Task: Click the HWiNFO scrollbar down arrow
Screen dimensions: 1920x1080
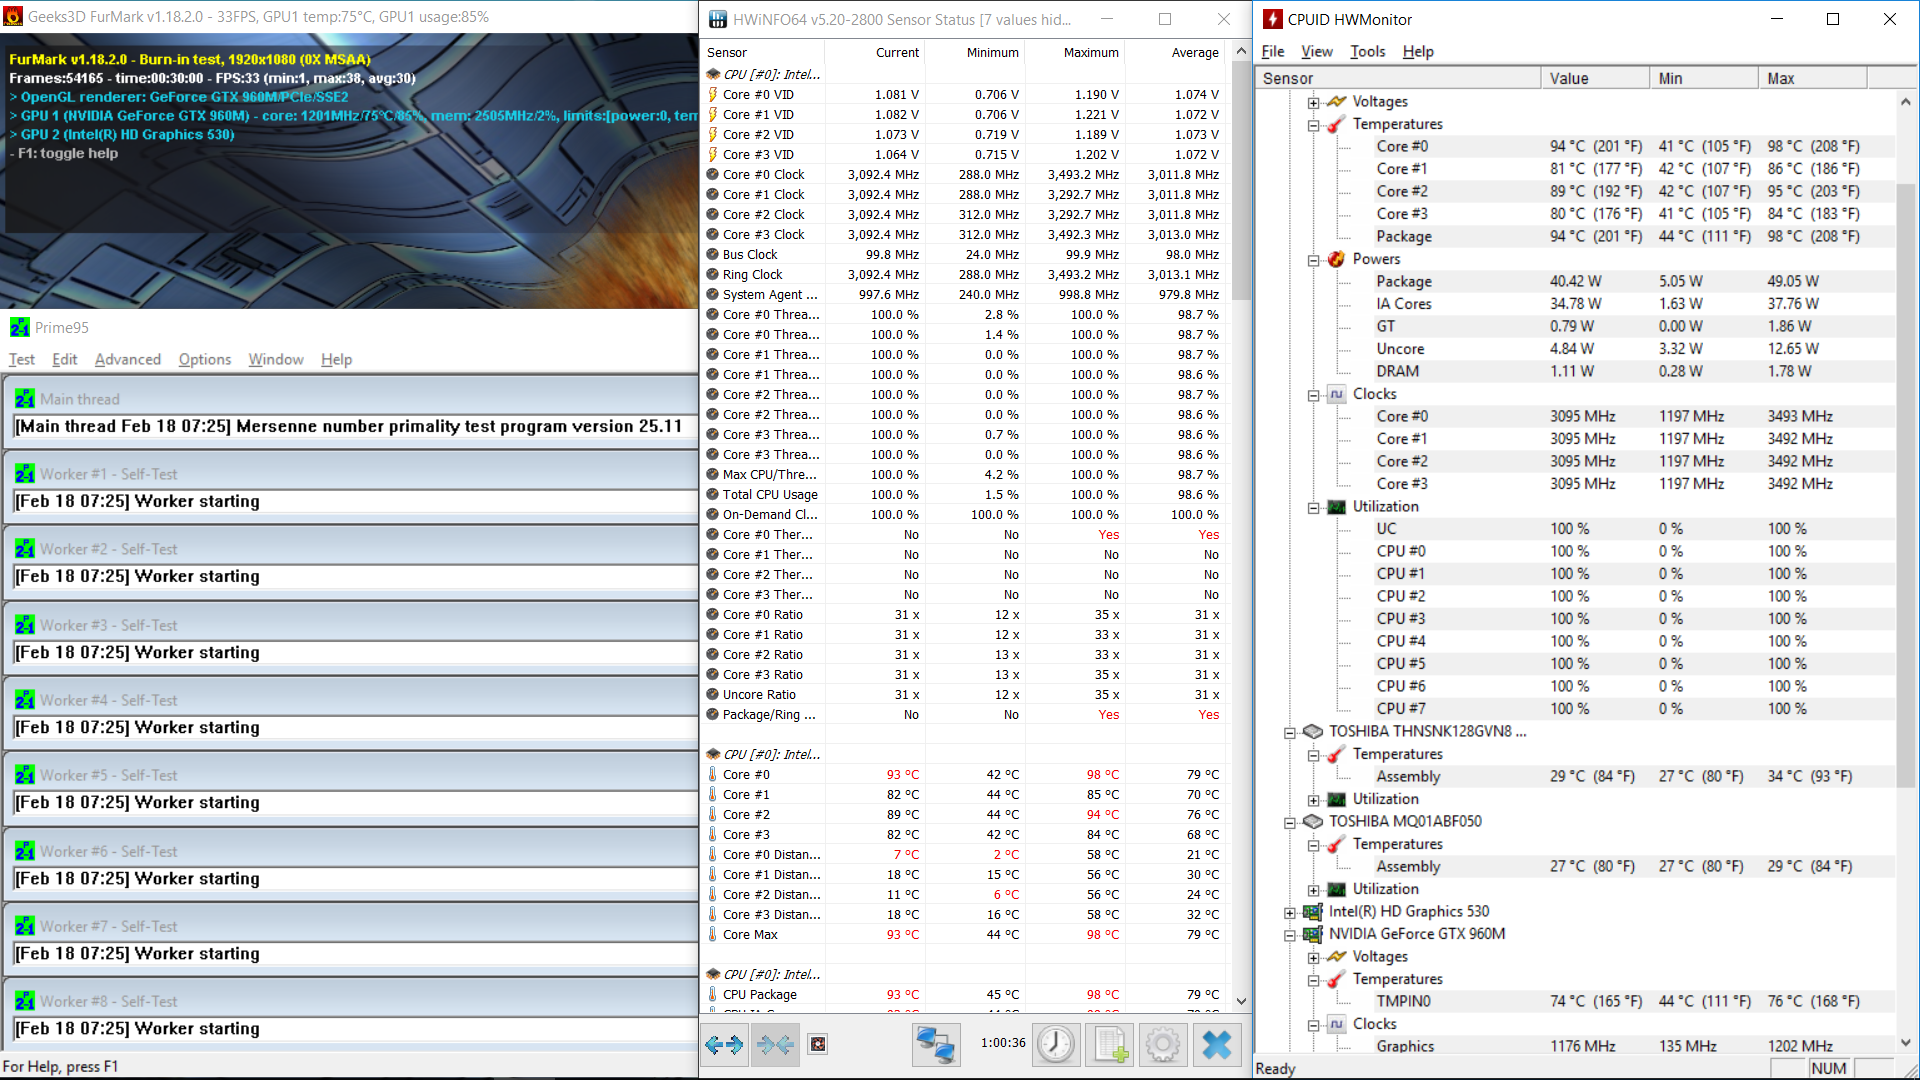Action: (1241, 1001)
